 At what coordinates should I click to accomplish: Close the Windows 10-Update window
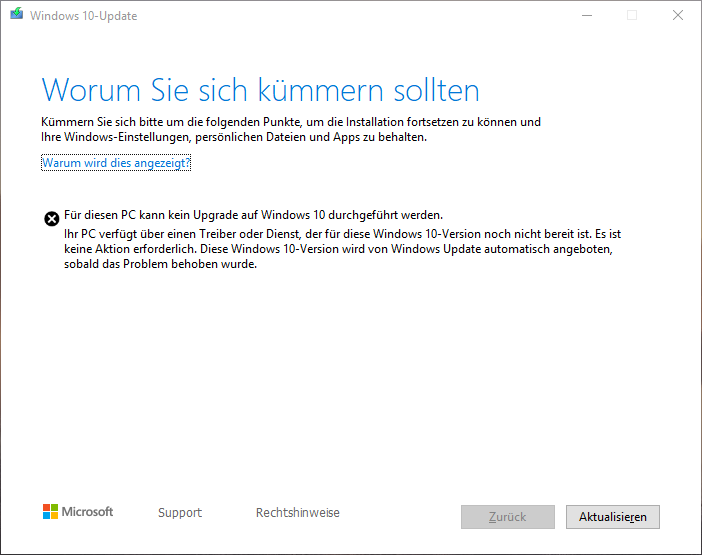pos(678,15)
